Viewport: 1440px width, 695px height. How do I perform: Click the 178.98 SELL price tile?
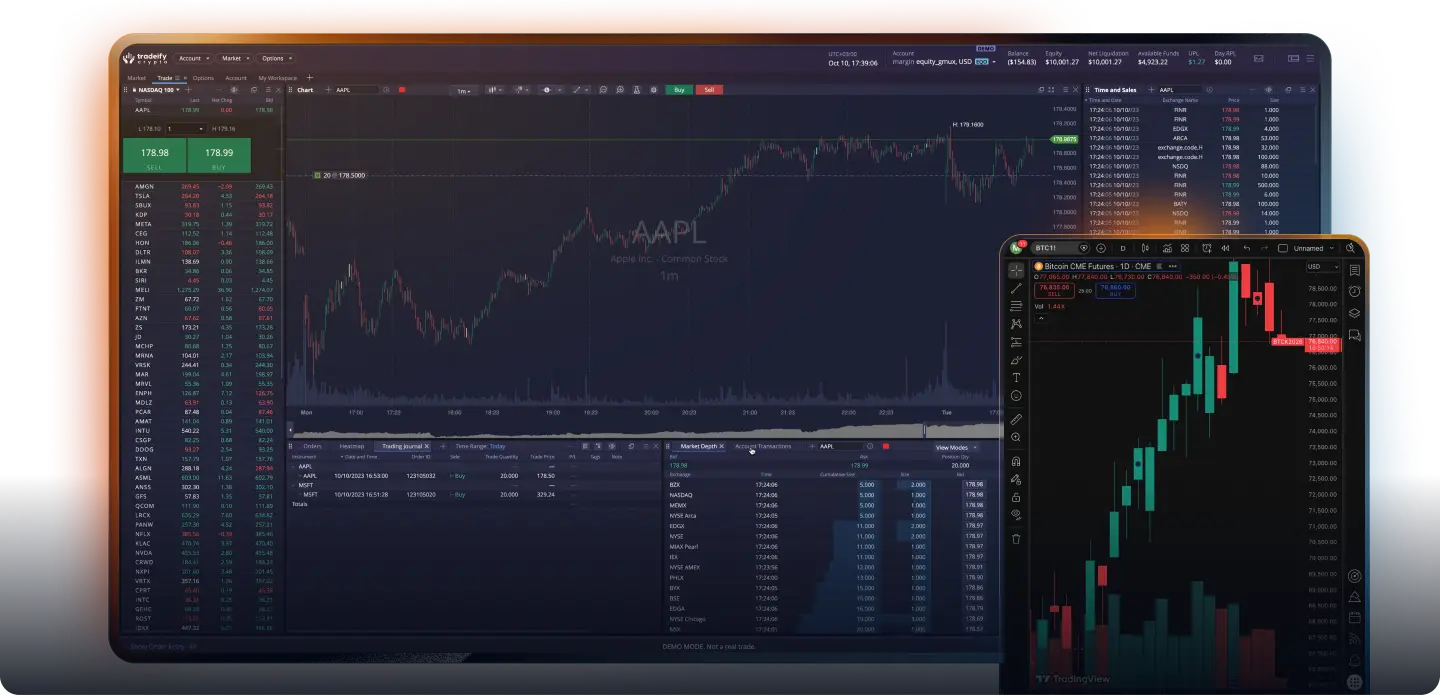point(154,156)
